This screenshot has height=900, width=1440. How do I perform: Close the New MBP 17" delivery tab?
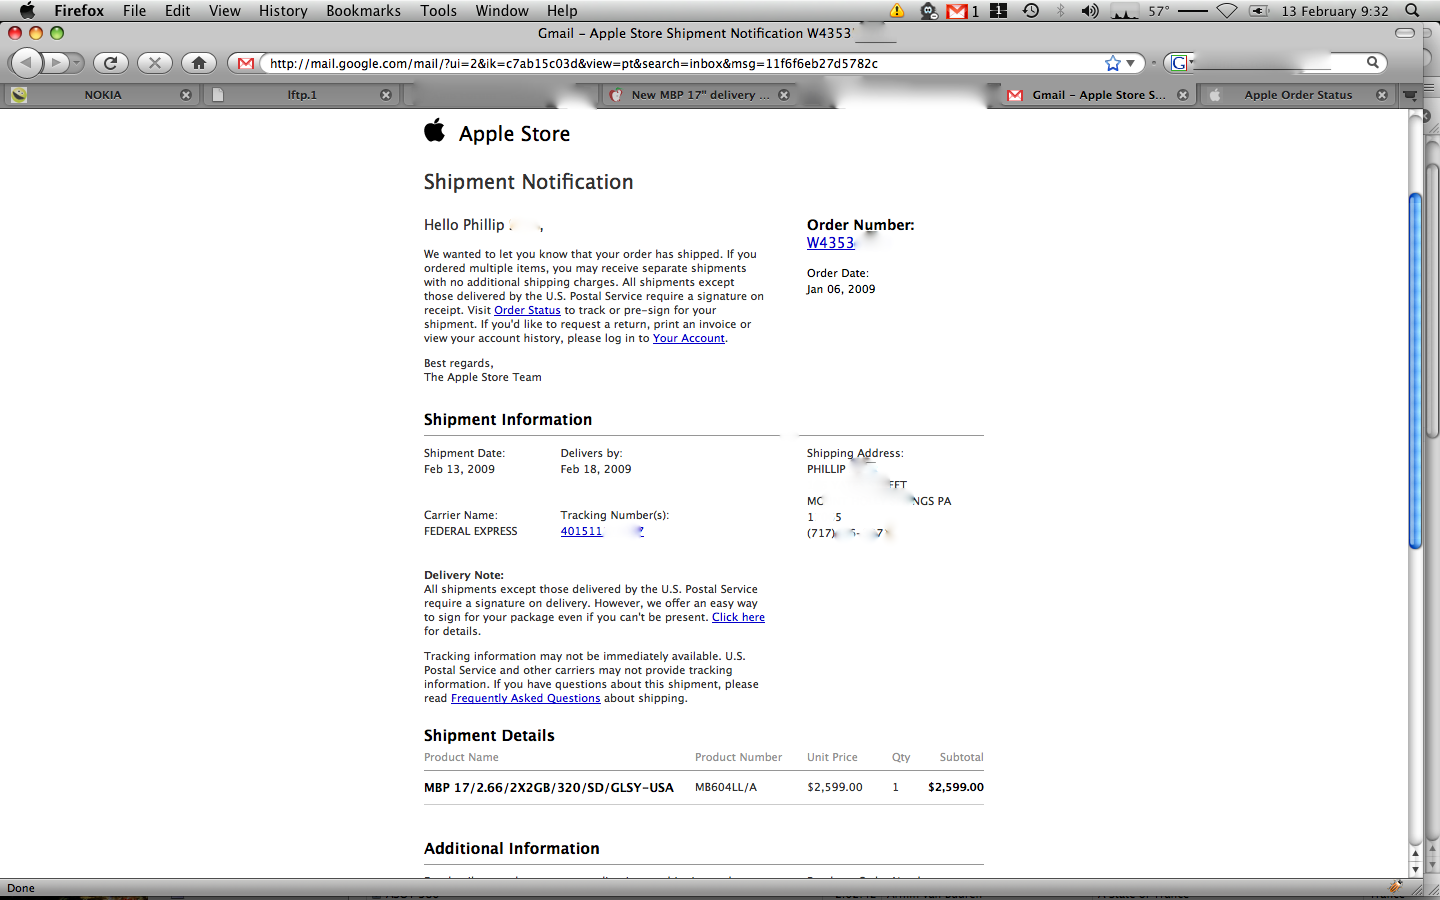pyautogui.click(x=784, y=95)
